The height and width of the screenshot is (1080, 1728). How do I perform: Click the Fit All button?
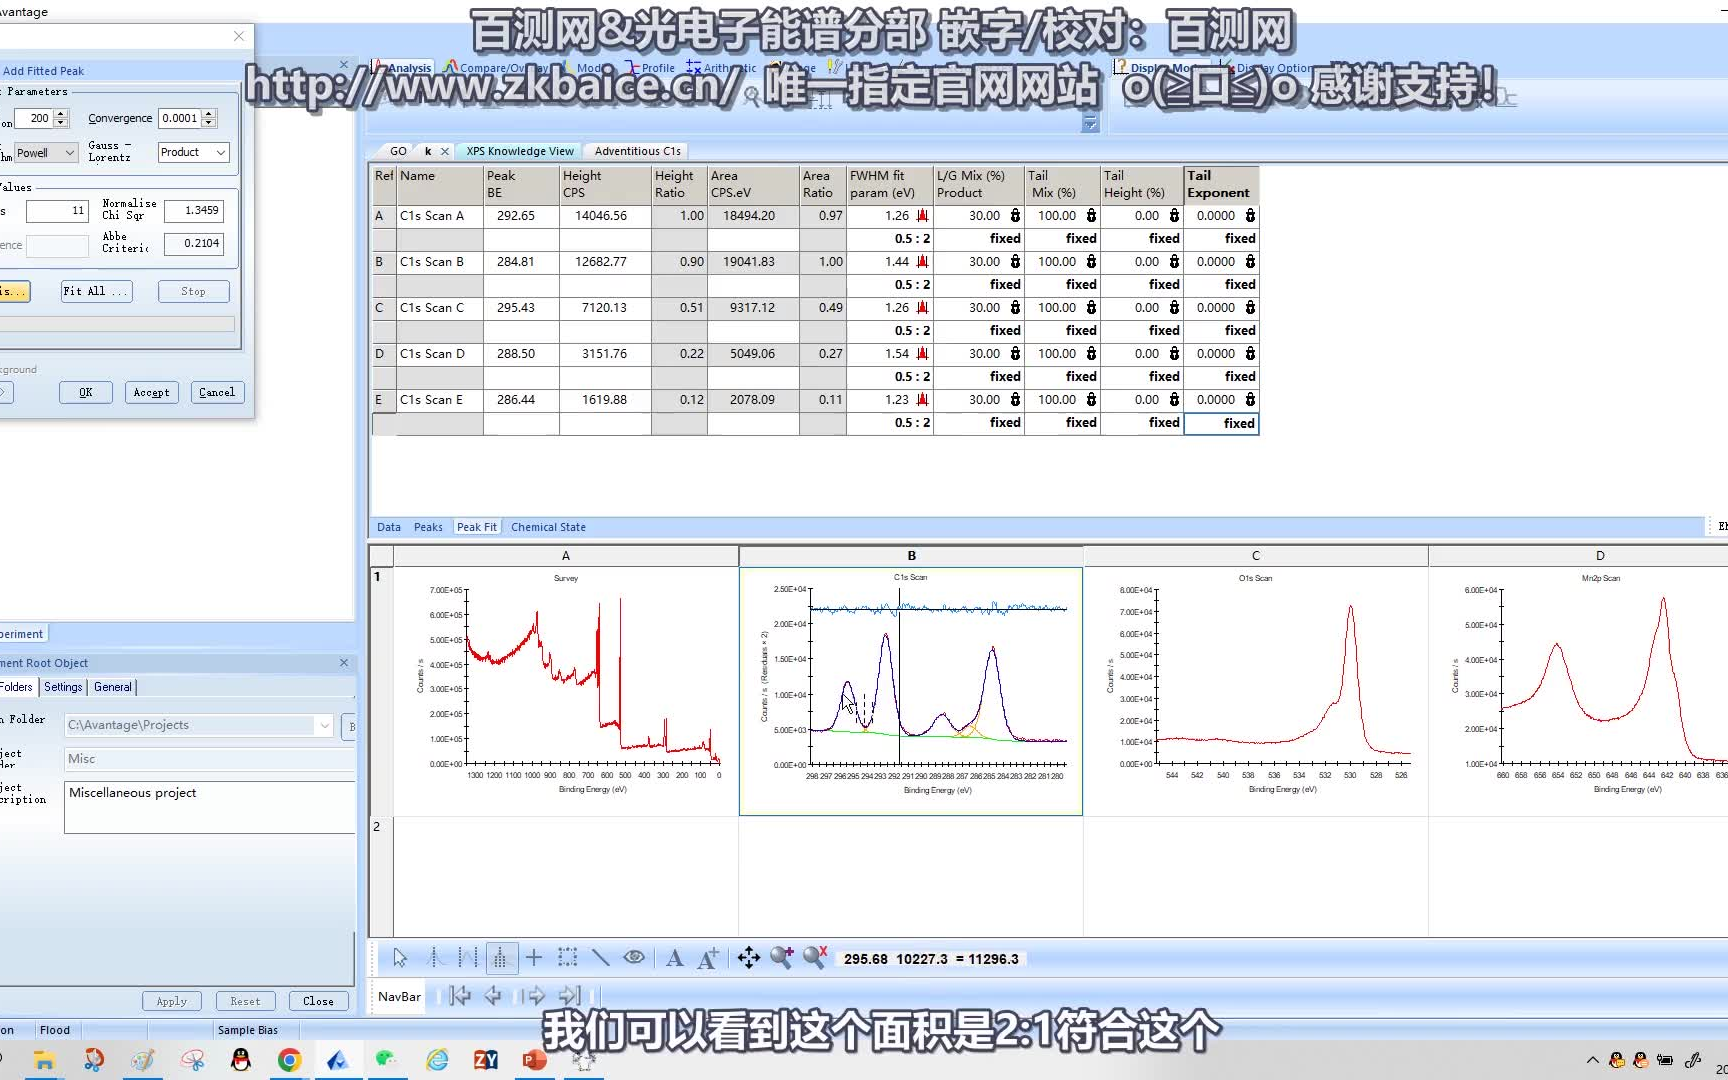pyautogui.click(x=94, y=291)
